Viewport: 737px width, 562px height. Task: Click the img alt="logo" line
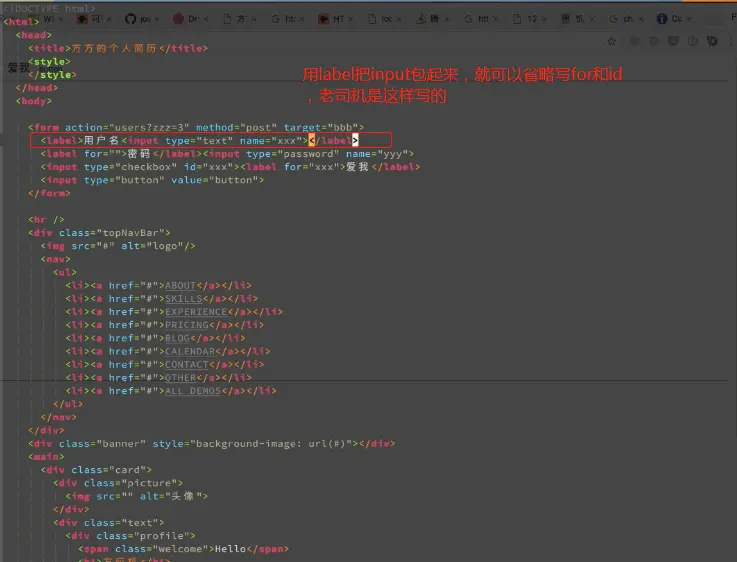click(x=118, y=246)
